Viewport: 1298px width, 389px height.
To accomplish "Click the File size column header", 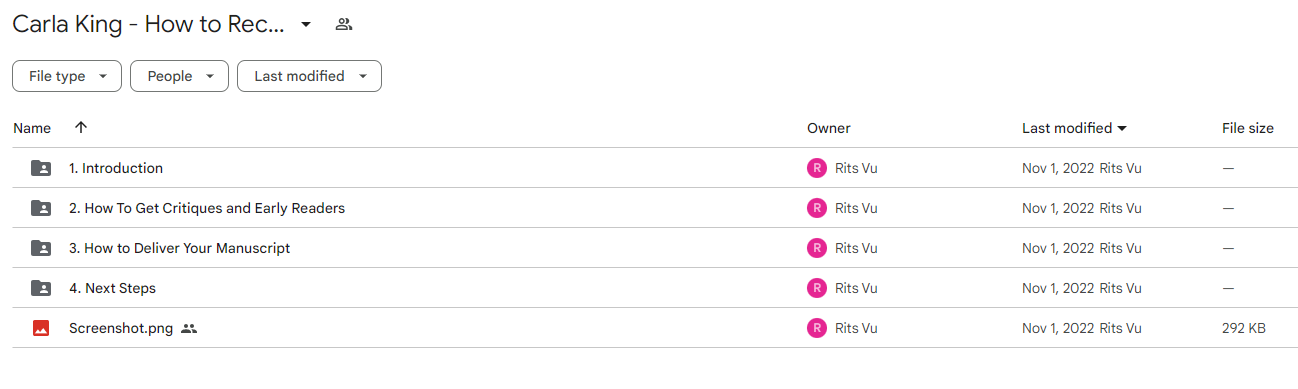I will tap(1248, 128).
